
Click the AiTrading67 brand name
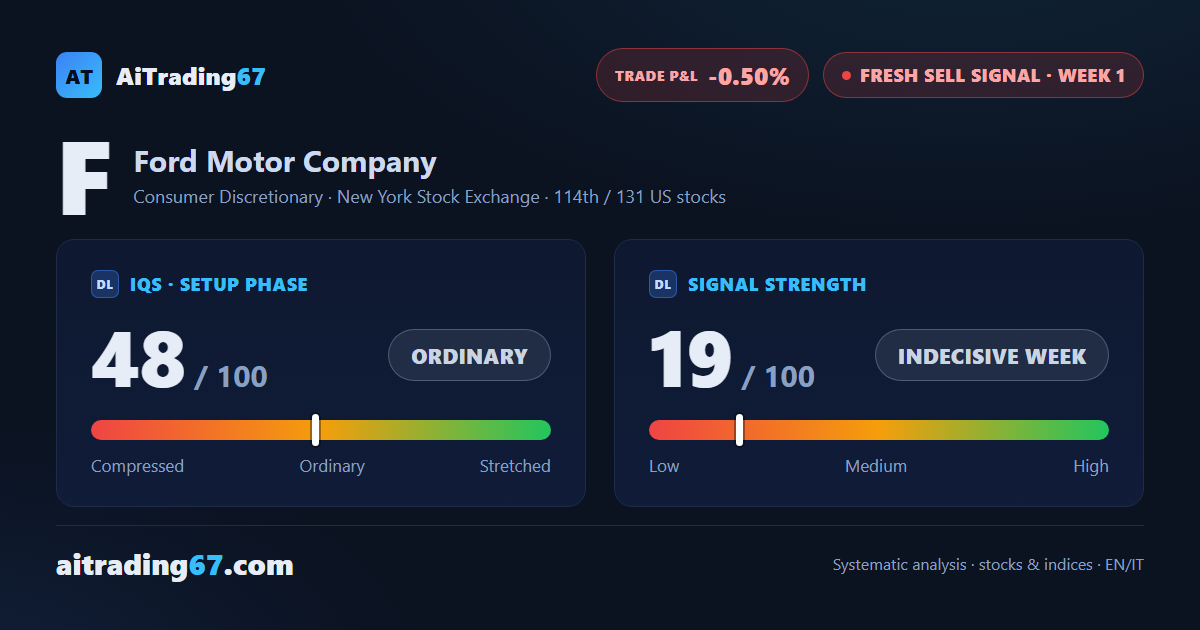coord(191,76)
